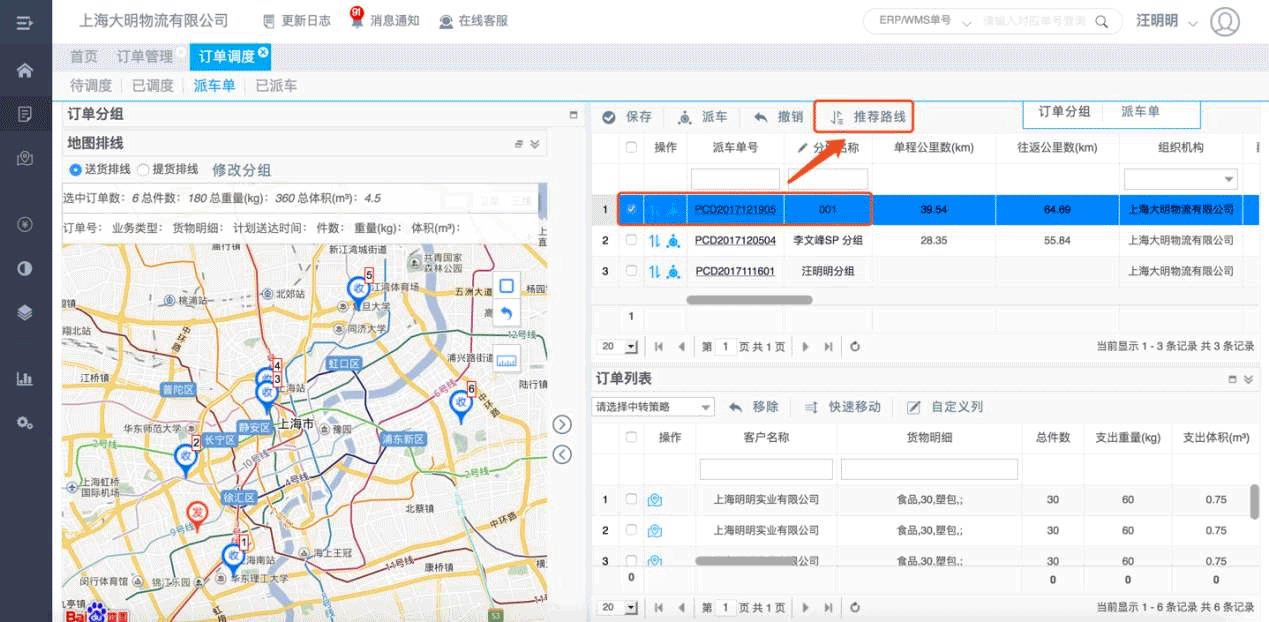Check the checkbox in order list row 1

(x=630, y=500)
